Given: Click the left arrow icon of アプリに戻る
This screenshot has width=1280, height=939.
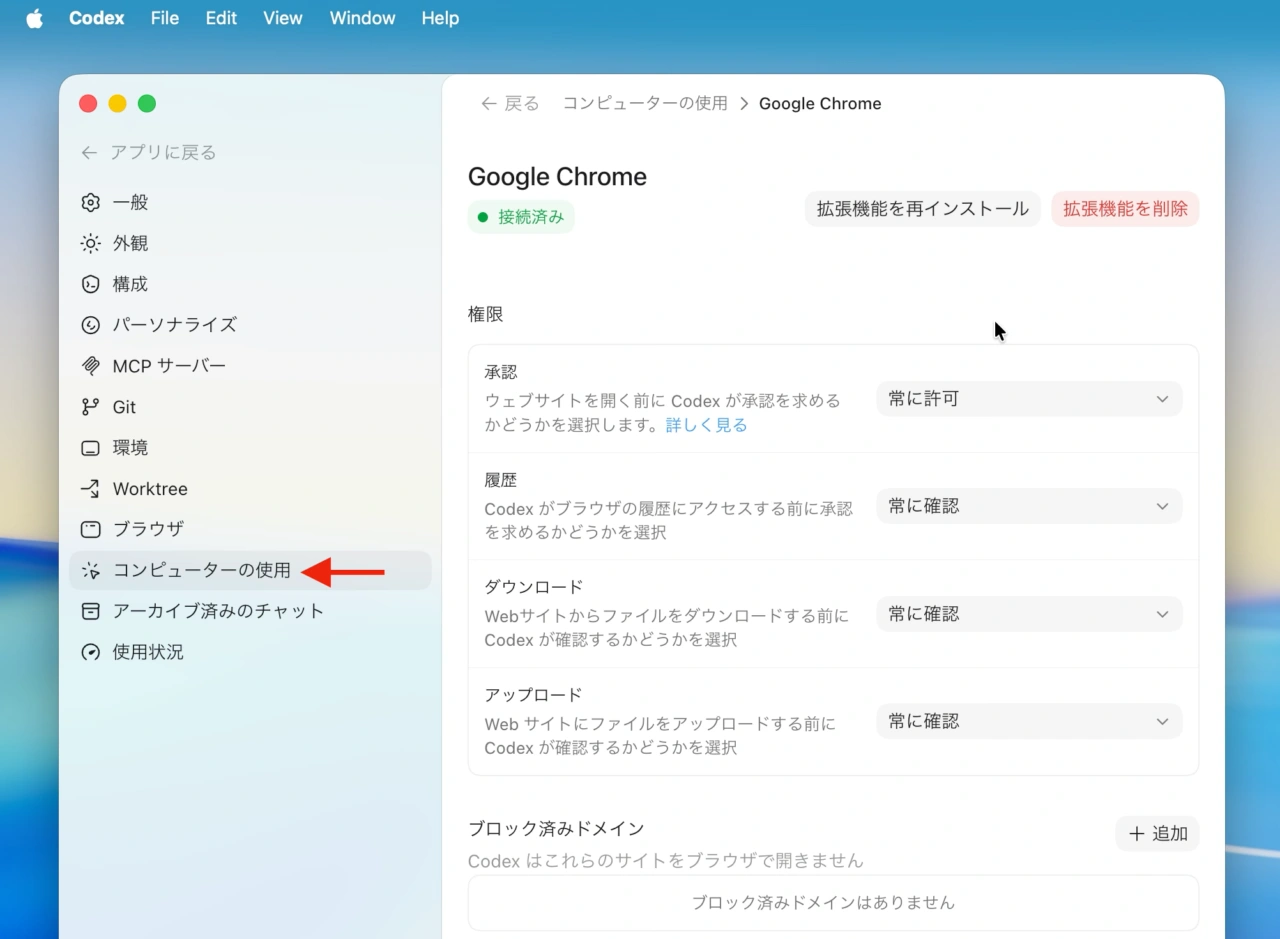Looking at the screenshot, I should pyautogui.click(x=89, y=153).
